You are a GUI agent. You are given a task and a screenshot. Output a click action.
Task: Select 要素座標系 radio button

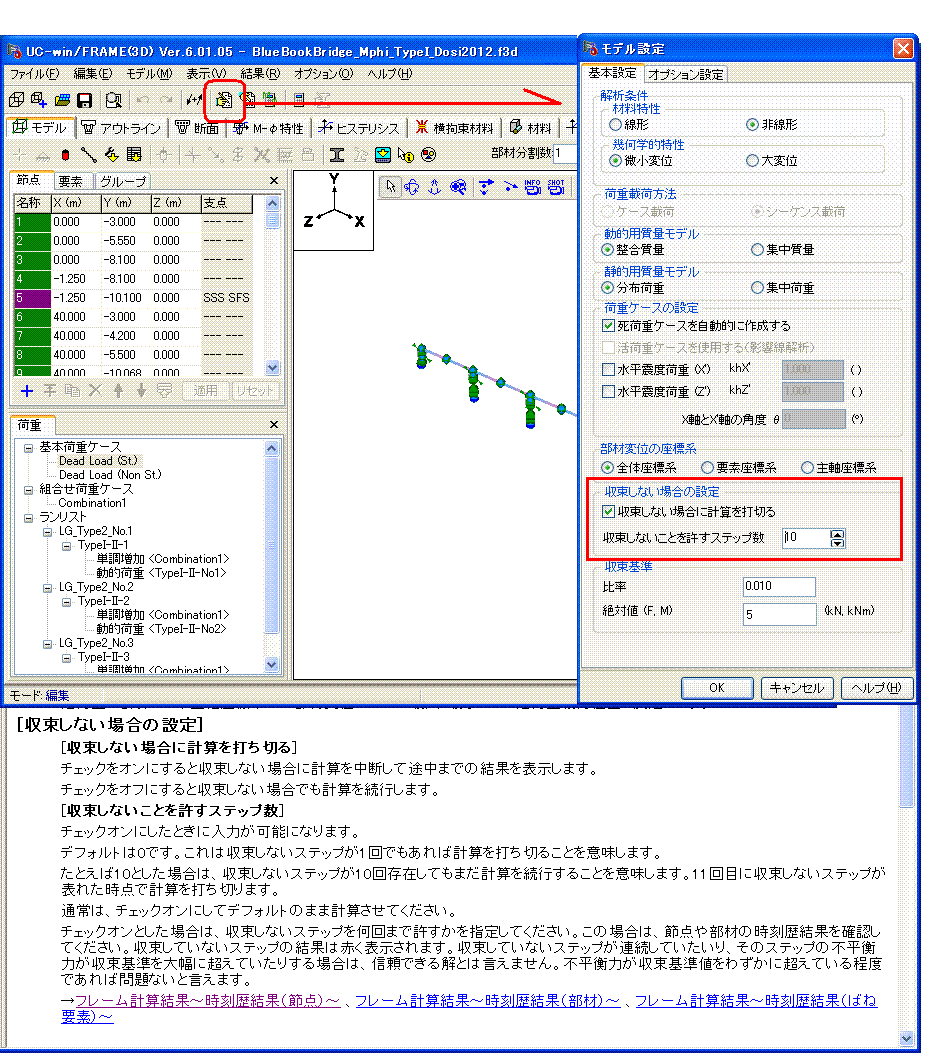click(707, 468)
